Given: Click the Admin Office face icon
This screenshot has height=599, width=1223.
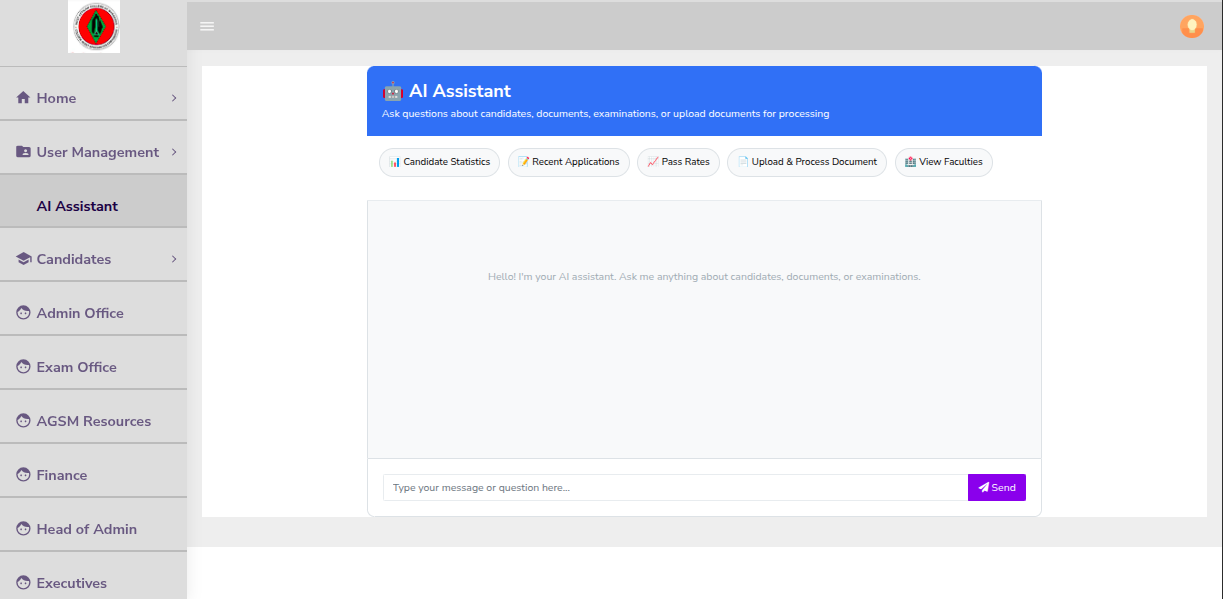Looking at the screenshot, I should (23, 313).
